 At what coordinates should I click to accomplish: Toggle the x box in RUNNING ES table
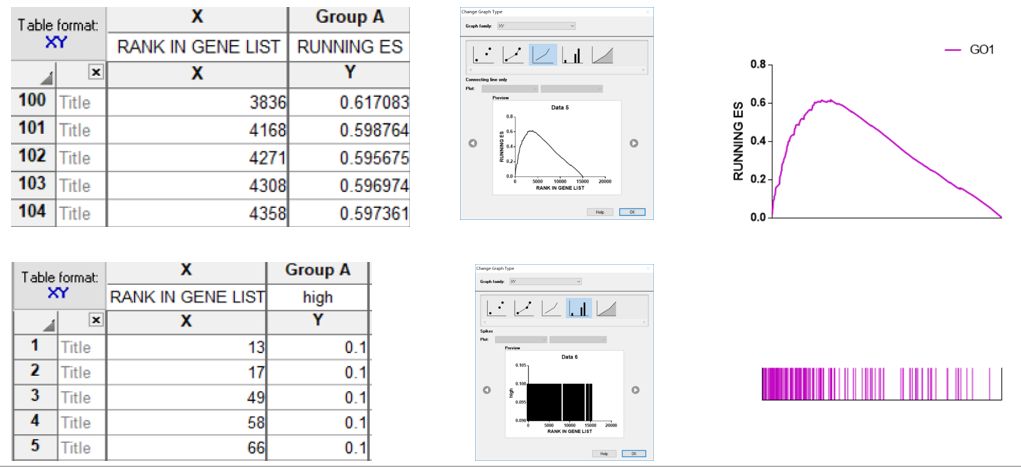coord(96,72)
